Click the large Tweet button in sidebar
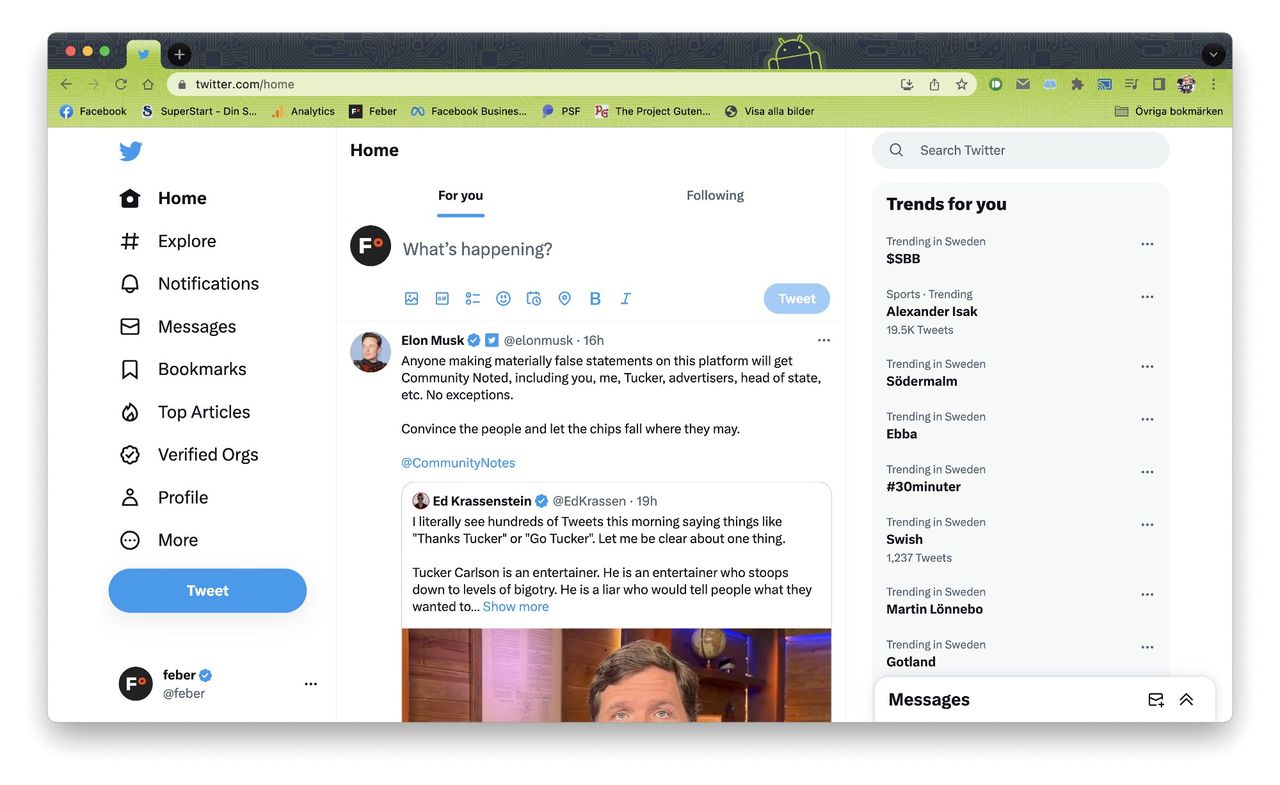This screenshot has height=785, width=1280. click(x=207, y=591)
